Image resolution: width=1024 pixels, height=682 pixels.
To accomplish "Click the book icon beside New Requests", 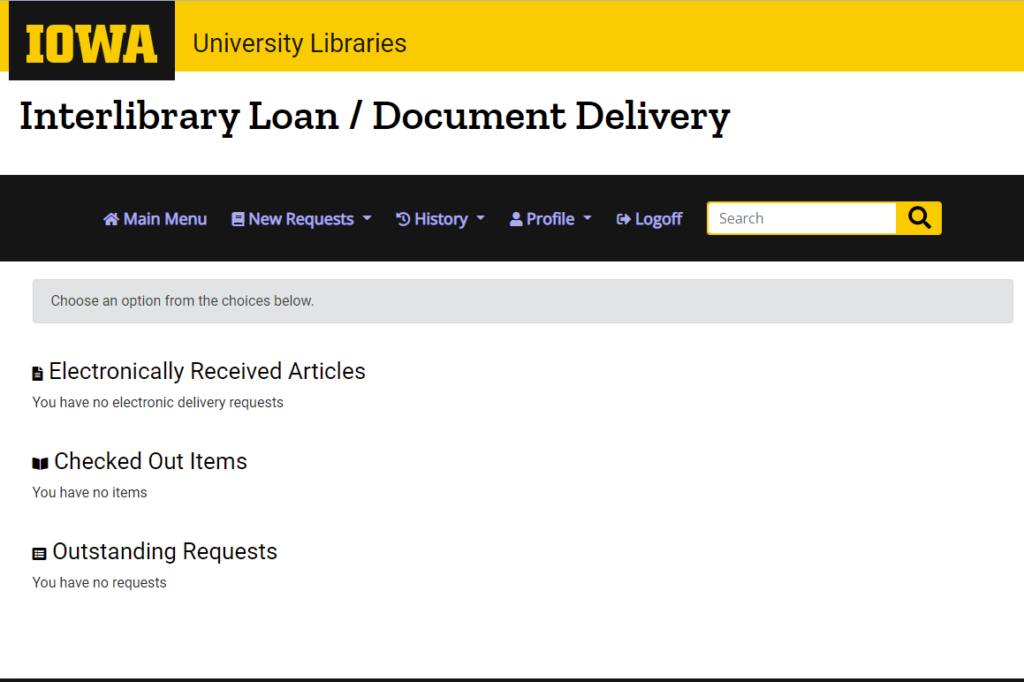I will tap(238, 219).
